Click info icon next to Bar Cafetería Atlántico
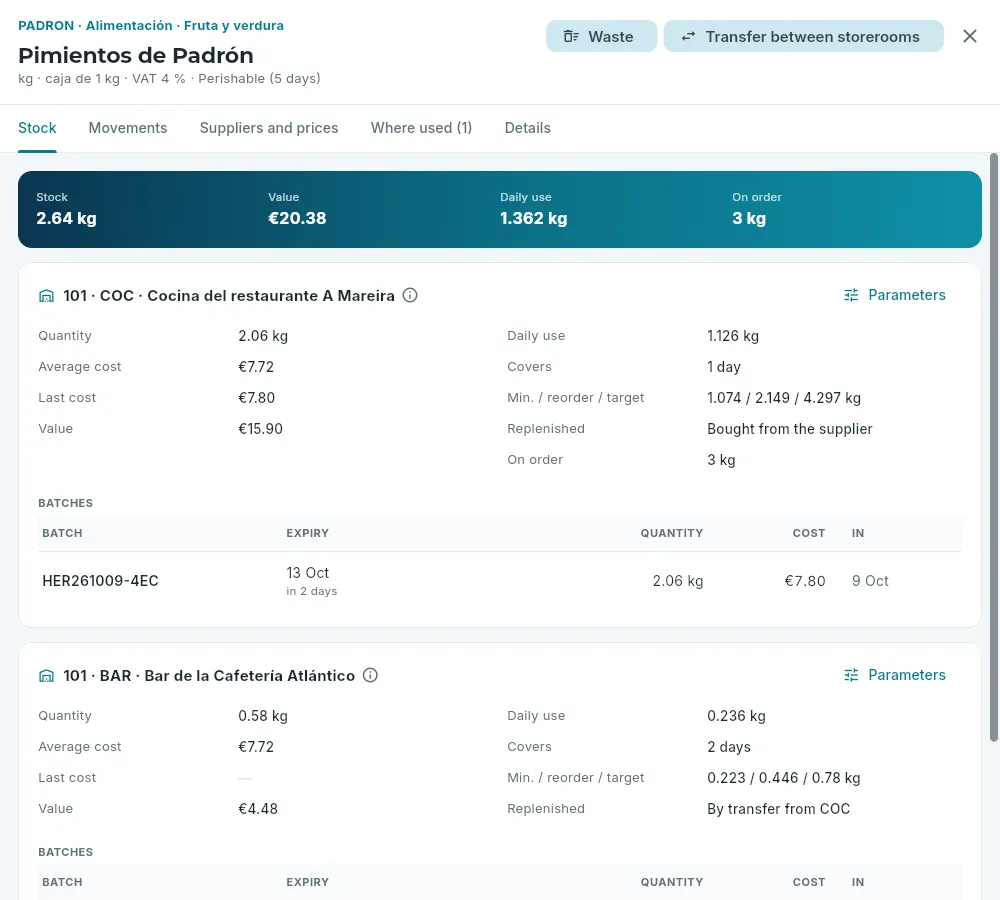Screen dimensions: 1000x900 (370, 675)
